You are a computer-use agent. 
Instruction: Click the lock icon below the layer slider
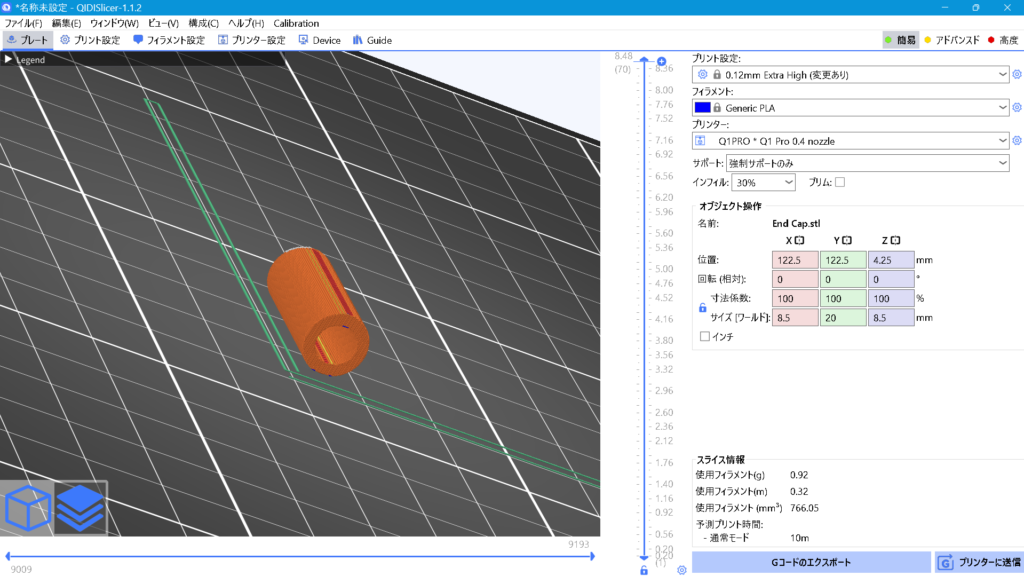tap(644, 570)
